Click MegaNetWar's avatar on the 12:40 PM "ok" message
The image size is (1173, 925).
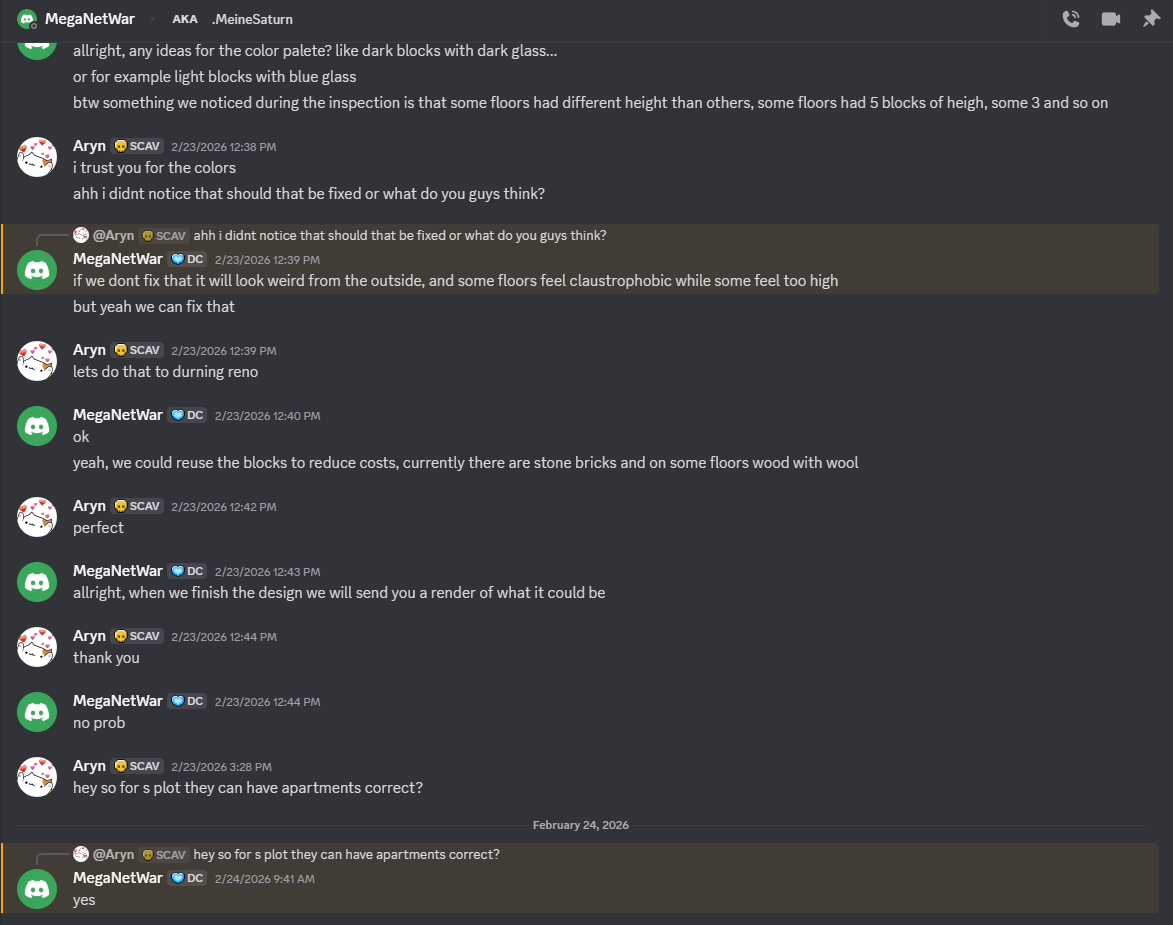click(37, 426)
